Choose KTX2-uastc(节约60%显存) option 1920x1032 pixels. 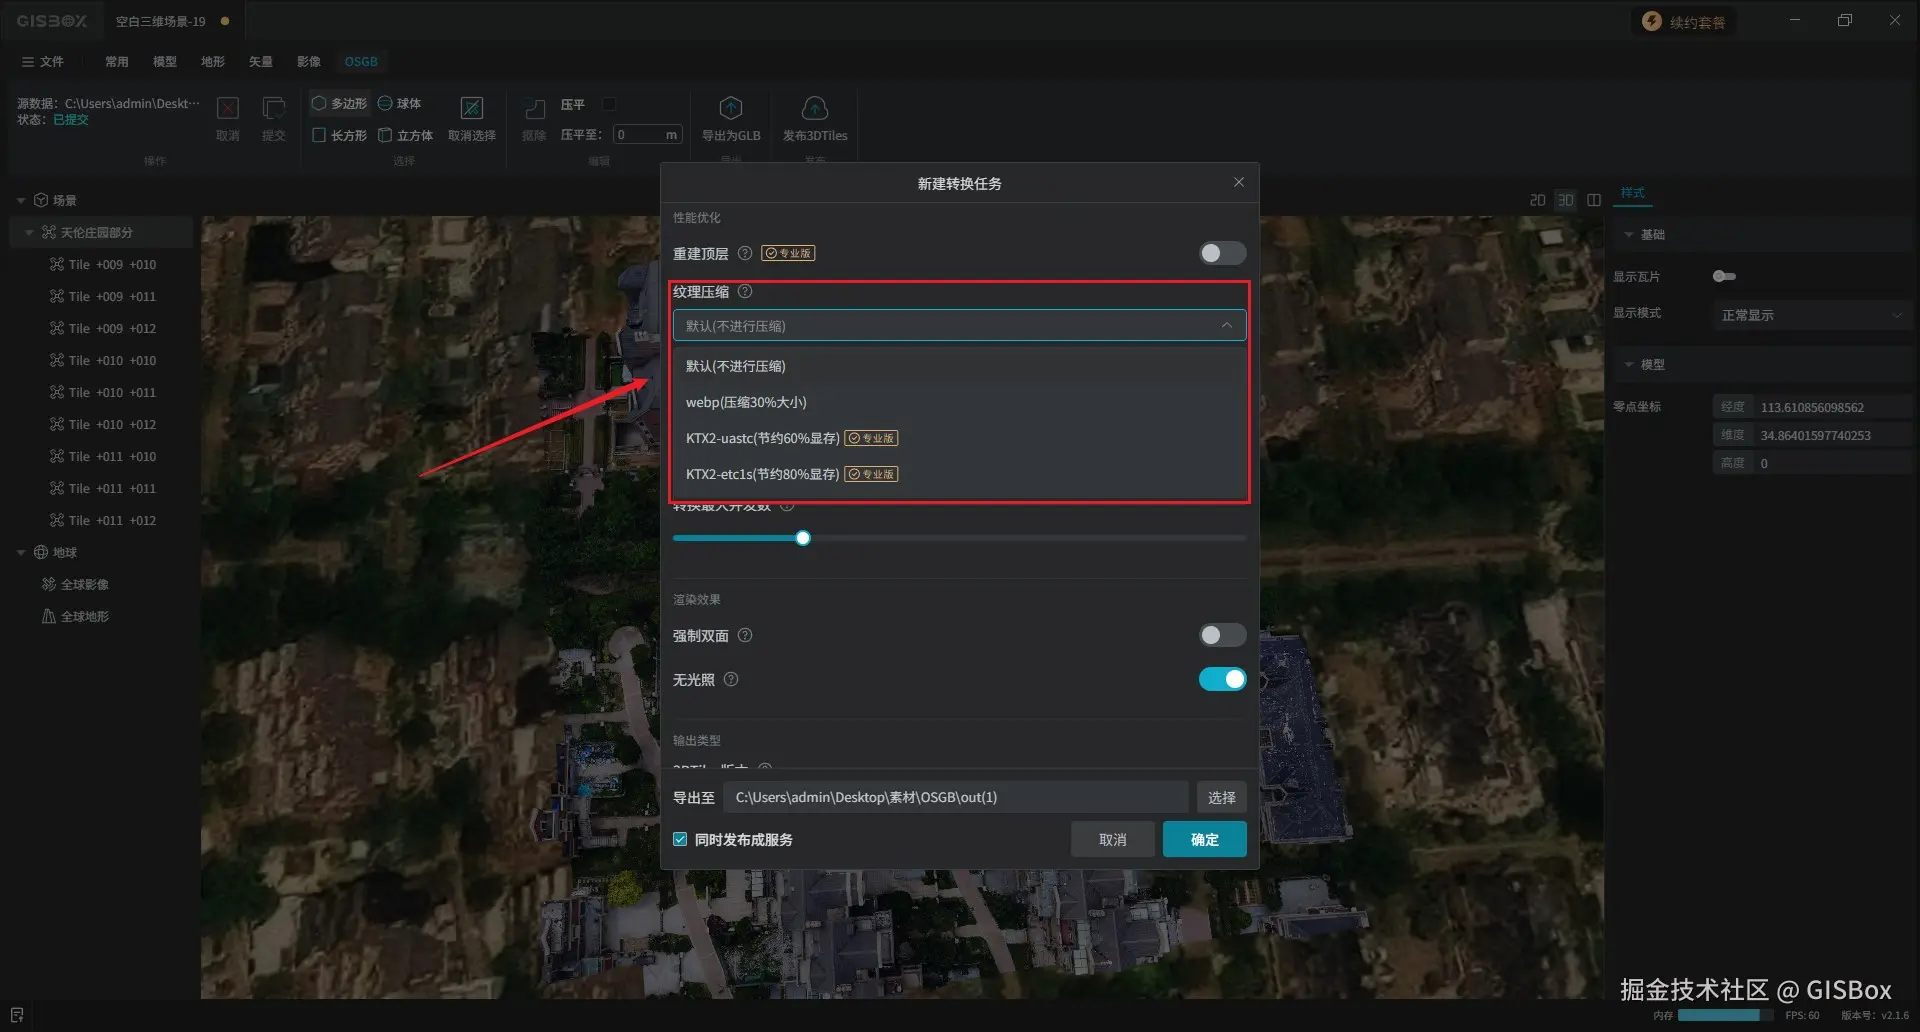coord(959,438)
